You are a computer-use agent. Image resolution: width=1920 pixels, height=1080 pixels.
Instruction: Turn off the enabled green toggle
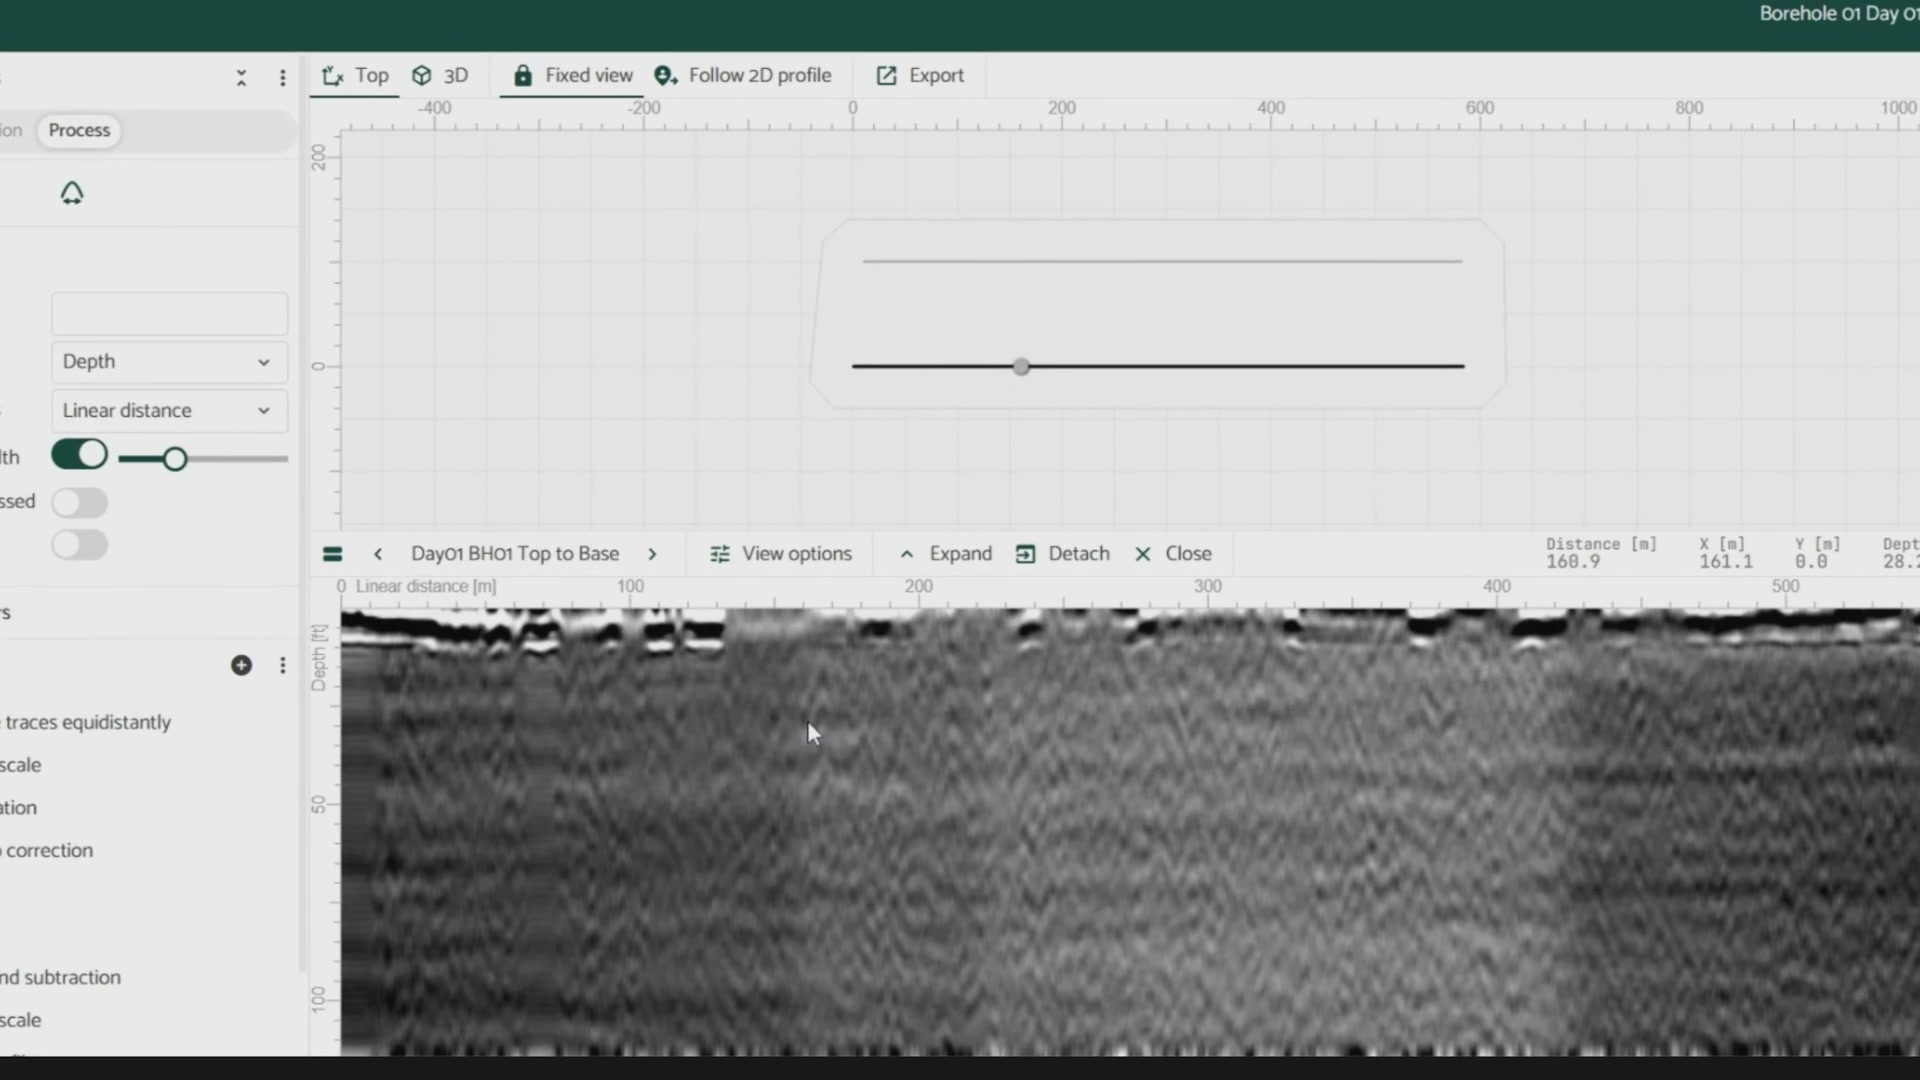[80, 455]
